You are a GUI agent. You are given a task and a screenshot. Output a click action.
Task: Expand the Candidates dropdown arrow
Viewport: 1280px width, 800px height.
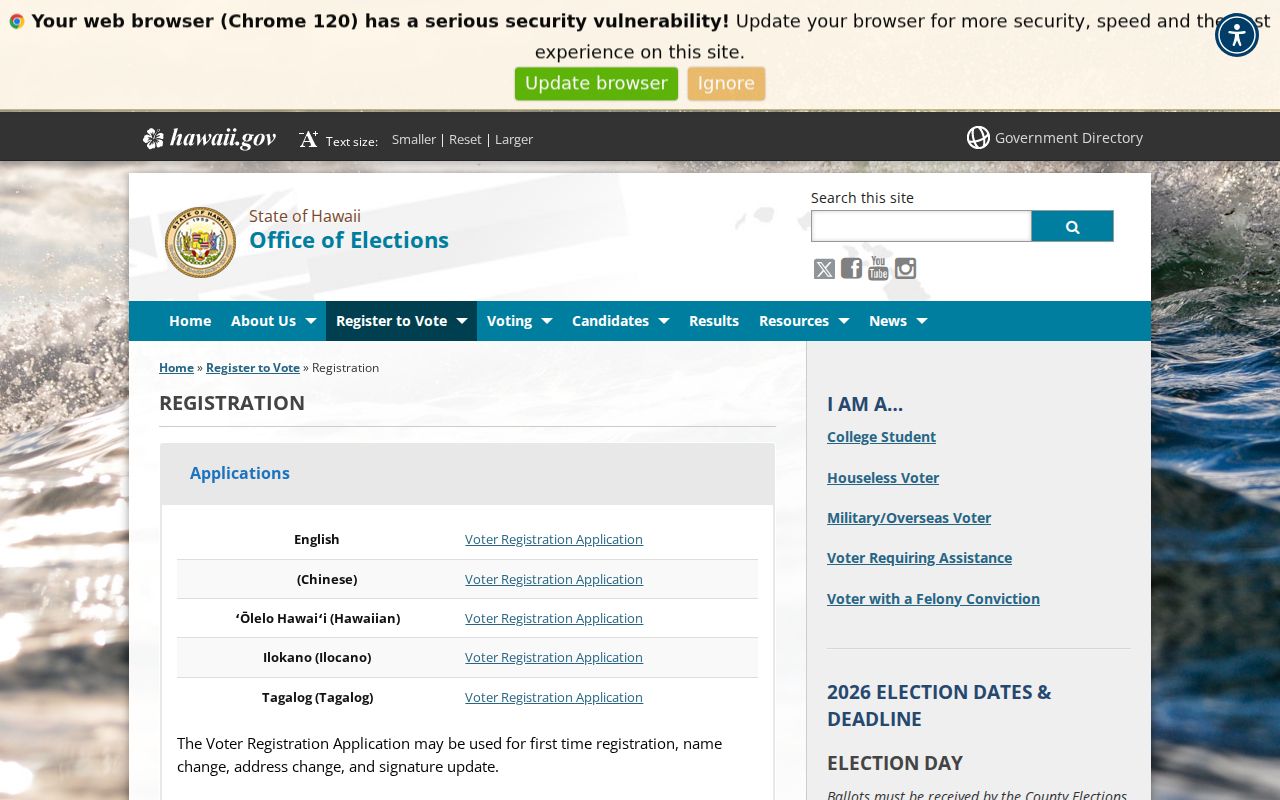[663, 321]
